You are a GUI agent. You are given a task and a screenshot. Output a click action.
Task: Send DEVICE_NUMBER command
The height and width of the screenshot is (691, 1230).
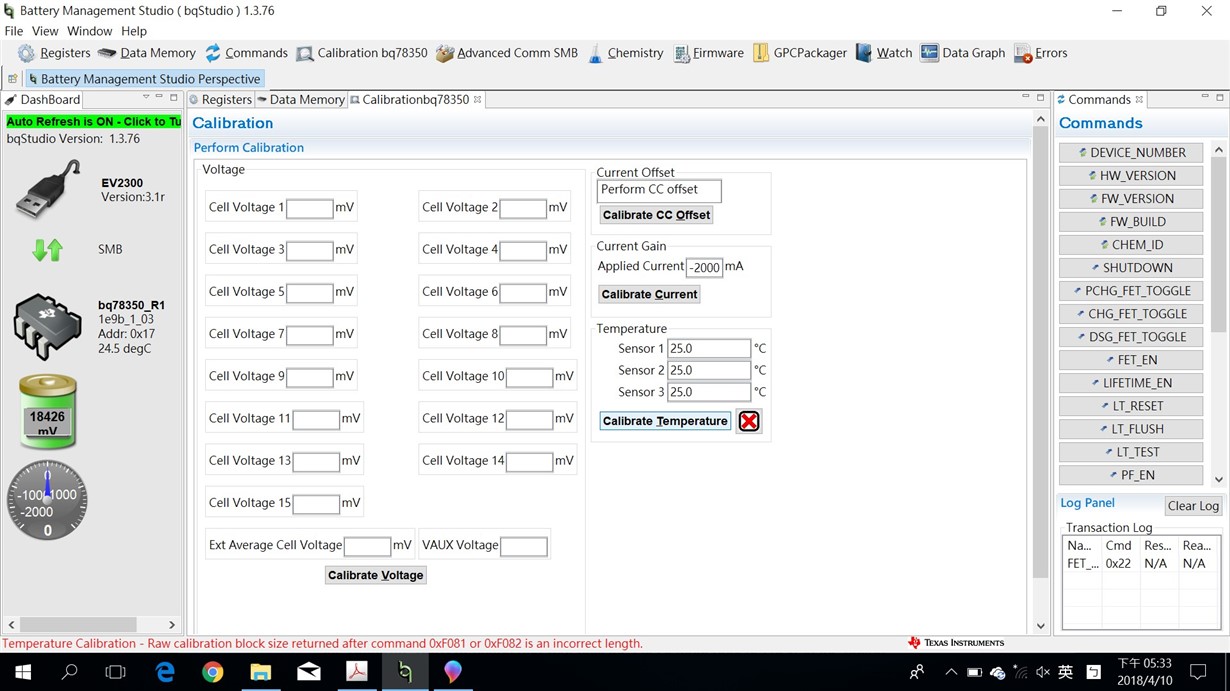coord(1132,153)
